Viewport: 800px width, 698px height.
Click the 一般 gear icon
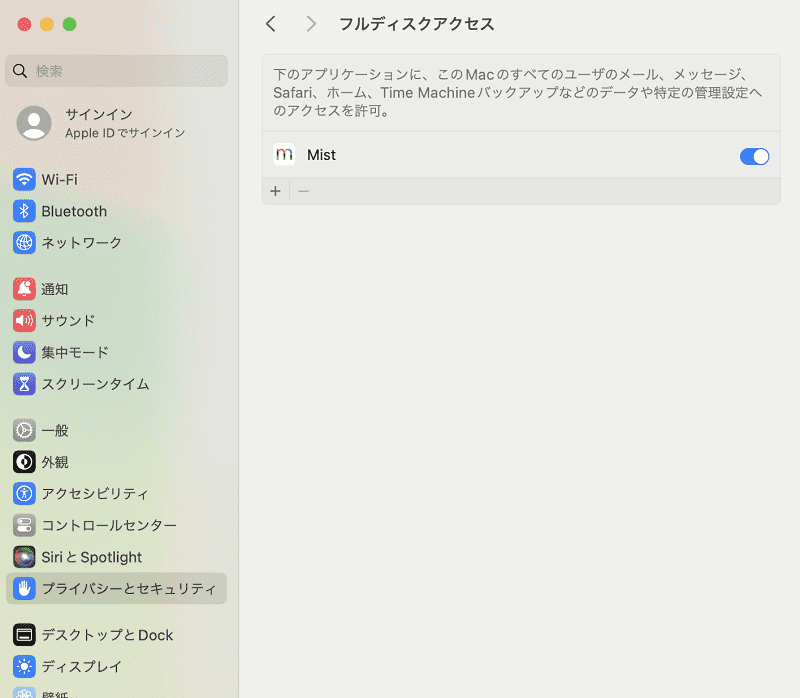coord(24,431)
